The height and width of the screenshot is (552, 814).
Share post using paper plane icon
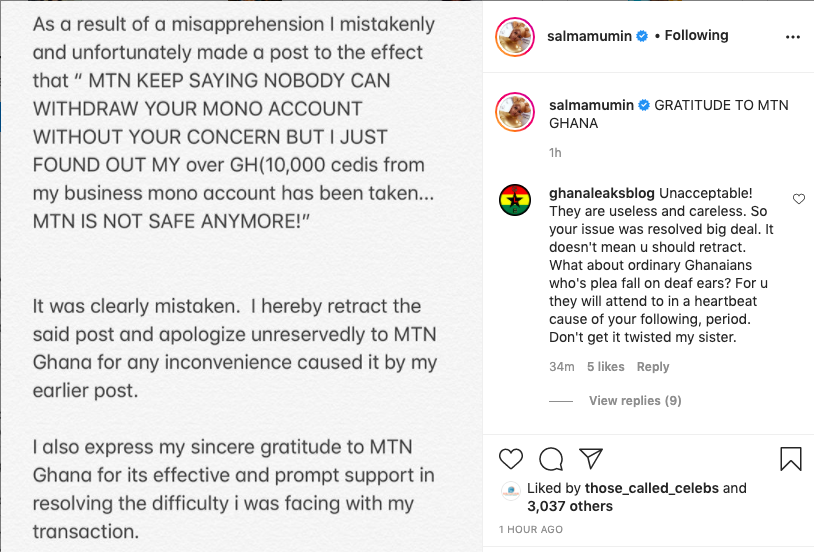[x=591, y=458]
